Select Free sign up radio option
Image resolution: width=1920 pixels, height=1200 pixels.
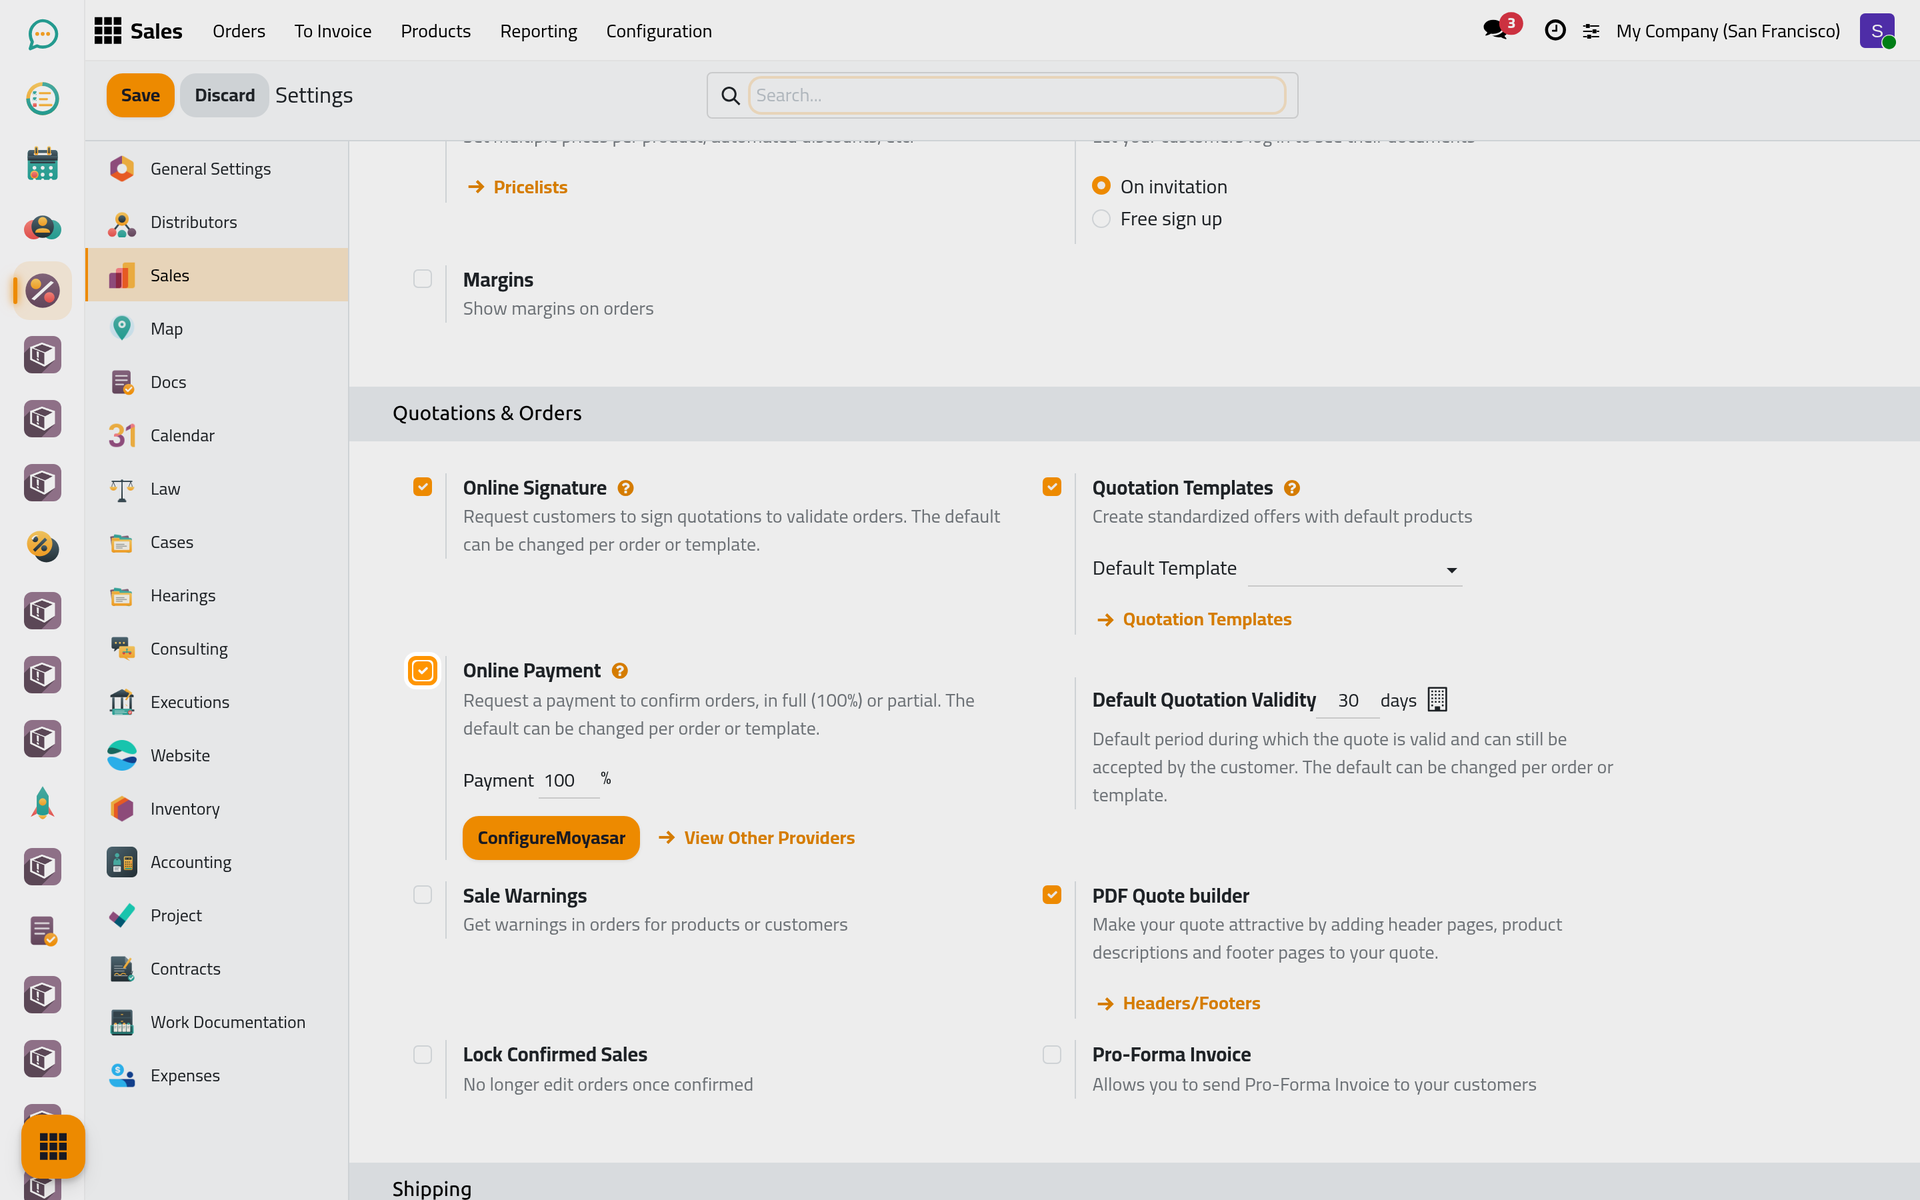(1101, 219)
